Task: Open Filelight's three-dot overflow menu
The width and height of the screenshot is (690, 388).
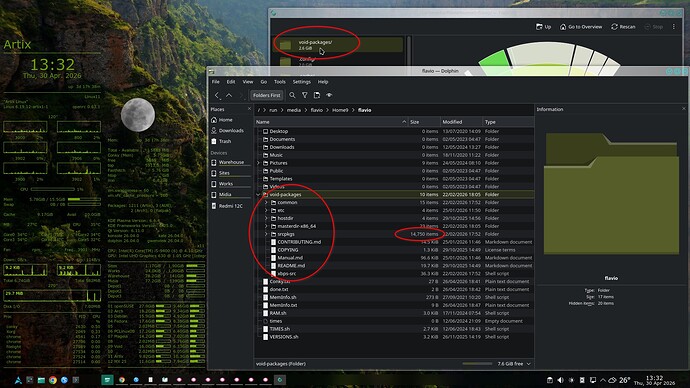Action: (674, 27)
